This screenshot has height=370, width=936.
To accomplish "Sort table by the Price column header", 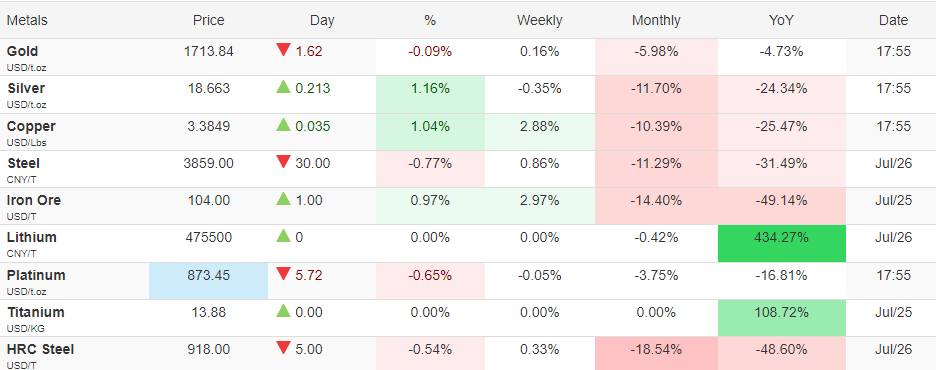I will pyautogui.click(x=208, y=20).
